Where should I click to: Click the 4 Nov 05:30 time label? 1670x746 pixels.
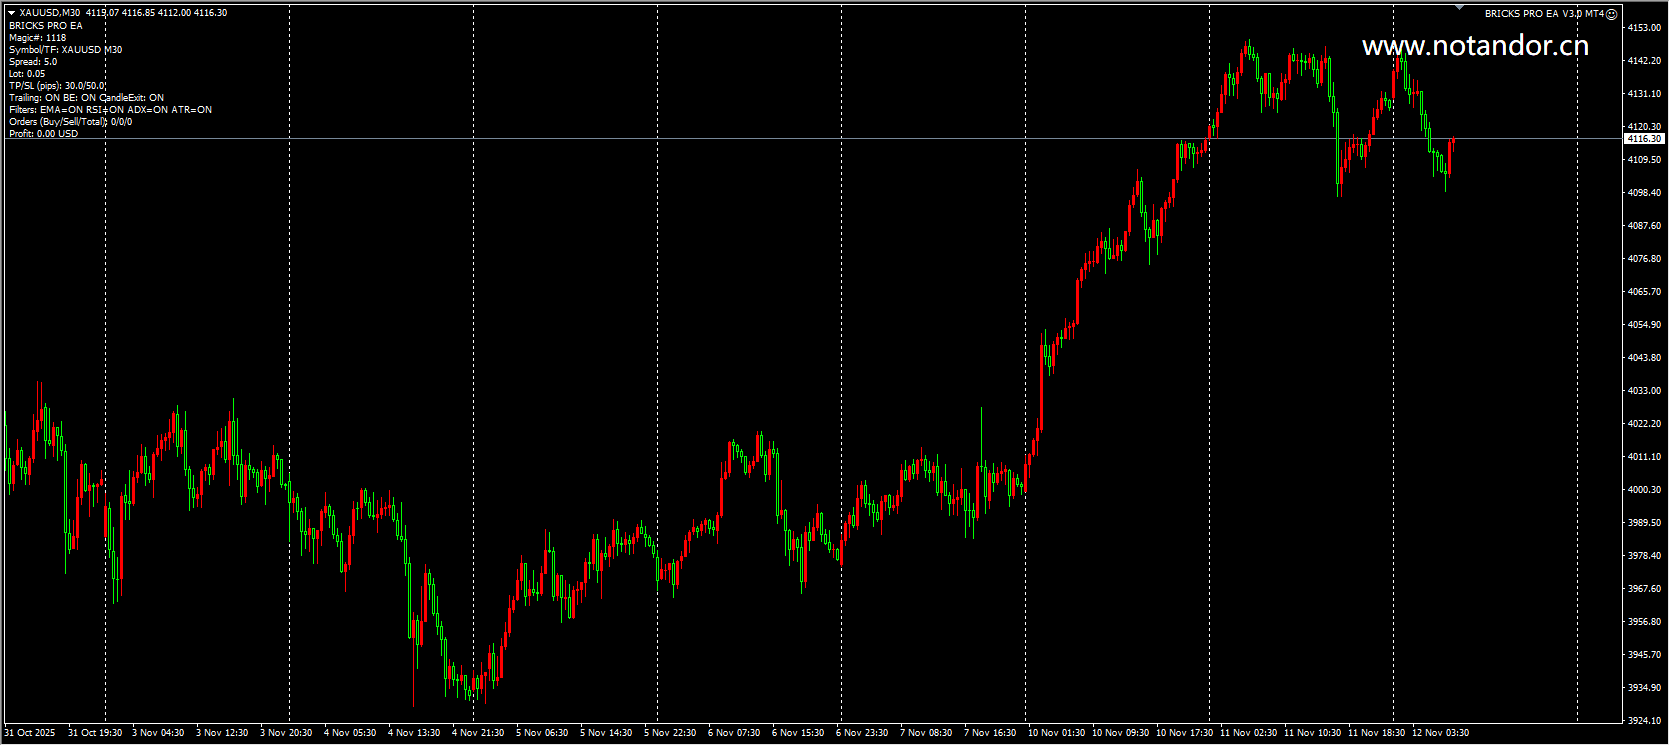click(350, 733)
